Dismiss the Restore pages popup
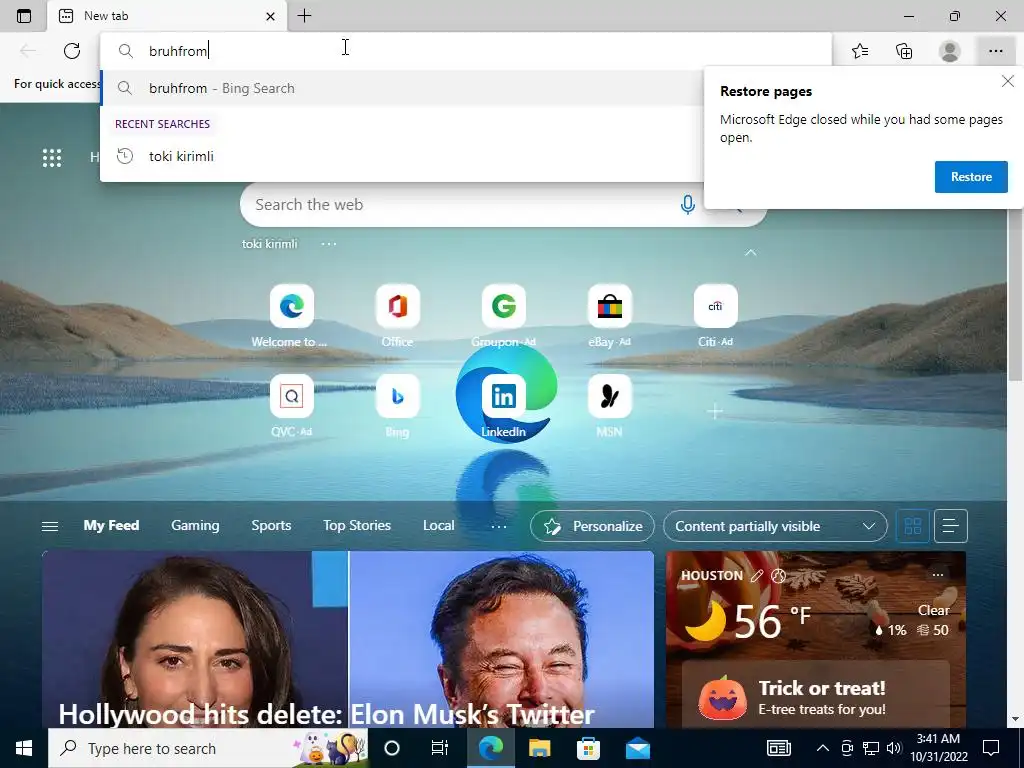1024x768 pixels. [1008, 81]
